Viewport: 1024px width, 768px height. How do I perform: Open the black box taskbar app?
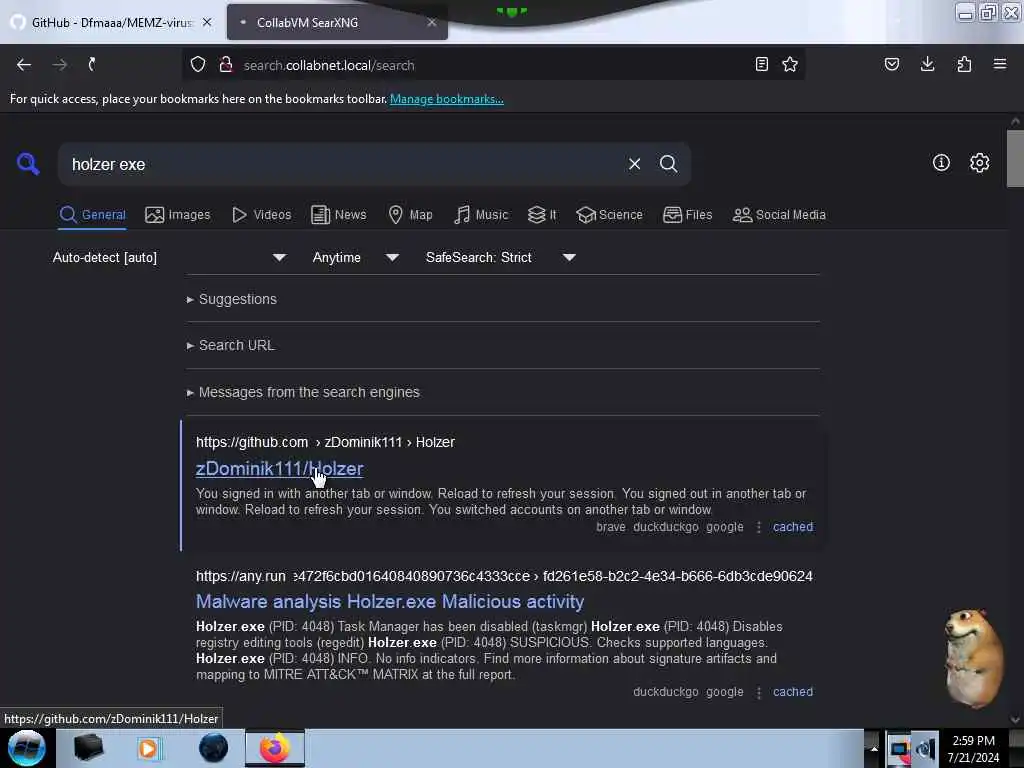[88, 748]
